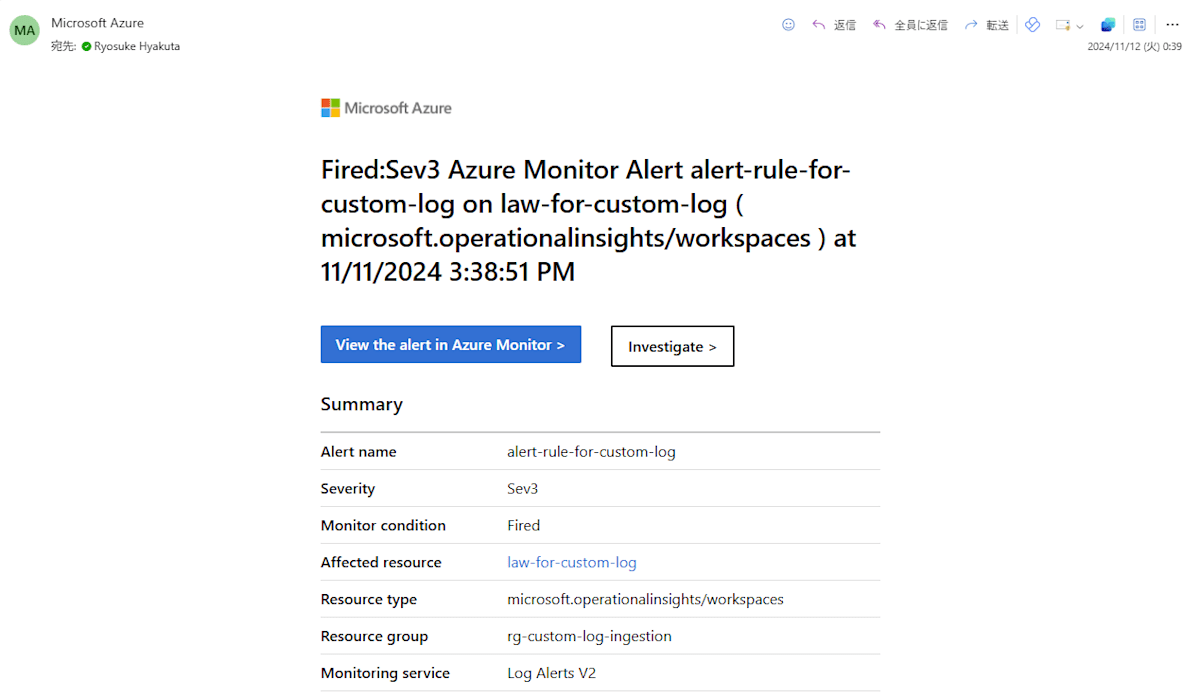Click sender name Microsoft Azure
The width and height of the screenshot is (1200, 698).
(x=97, y=23)
